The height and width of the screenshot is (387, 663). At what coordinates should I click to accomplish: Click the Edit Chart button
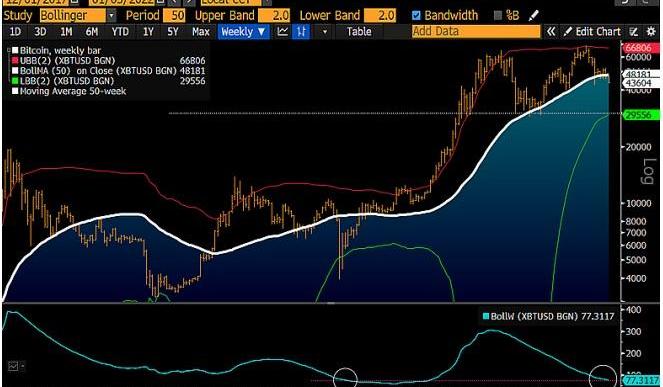pyautogui.click(x=593, y=32)
